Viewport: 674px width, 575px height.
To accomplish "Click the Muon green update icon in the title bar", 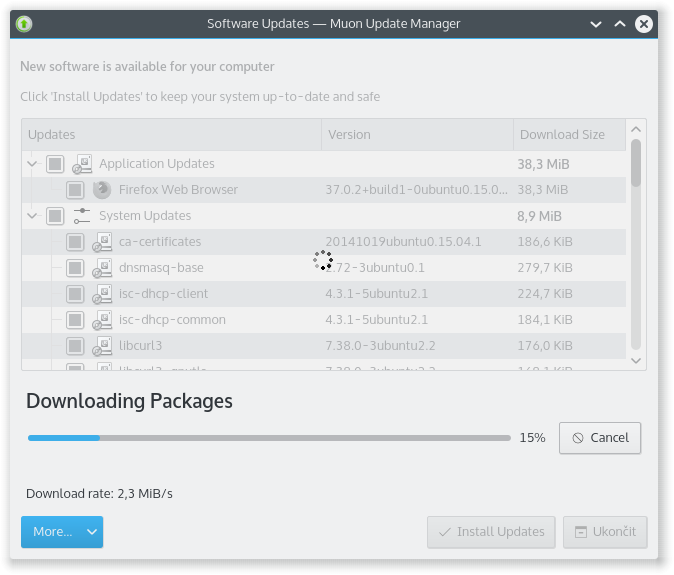I will tap(24, 24).
